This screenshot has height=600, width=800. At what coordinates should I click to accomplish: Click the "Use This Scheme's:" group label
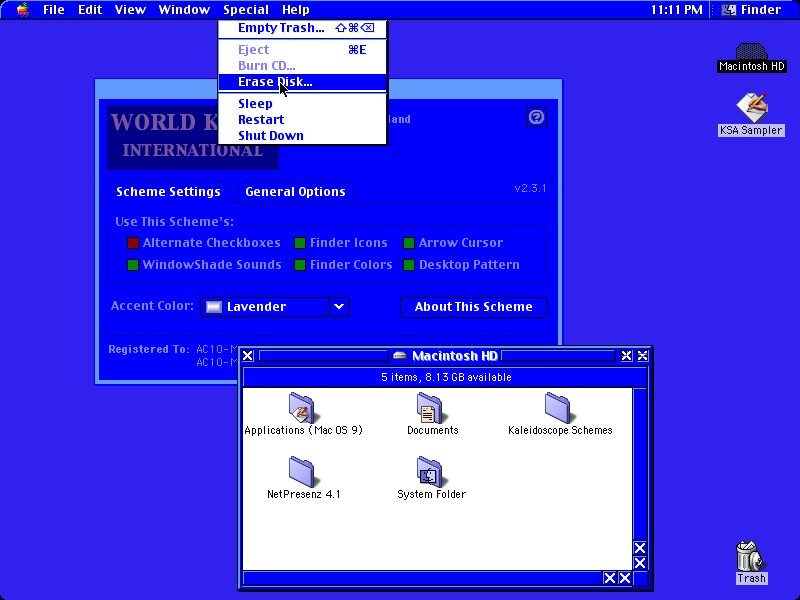tap(174, 222)
